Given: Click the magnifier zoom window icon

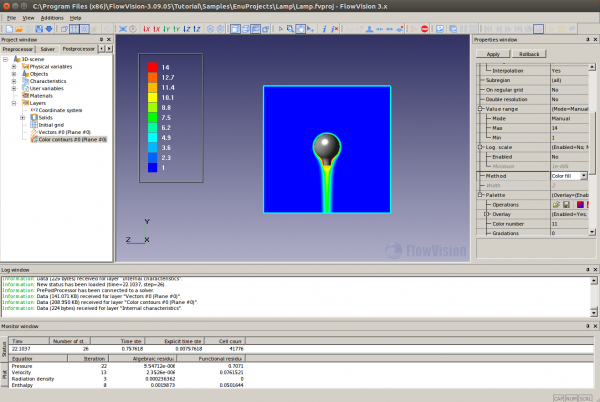Looking at the screenshot, I should (x=290, y=29).
